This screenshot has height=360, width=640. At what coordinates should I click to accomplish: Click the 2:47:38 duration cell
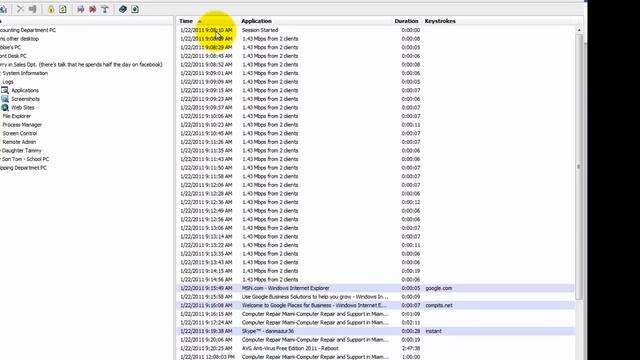411,348
